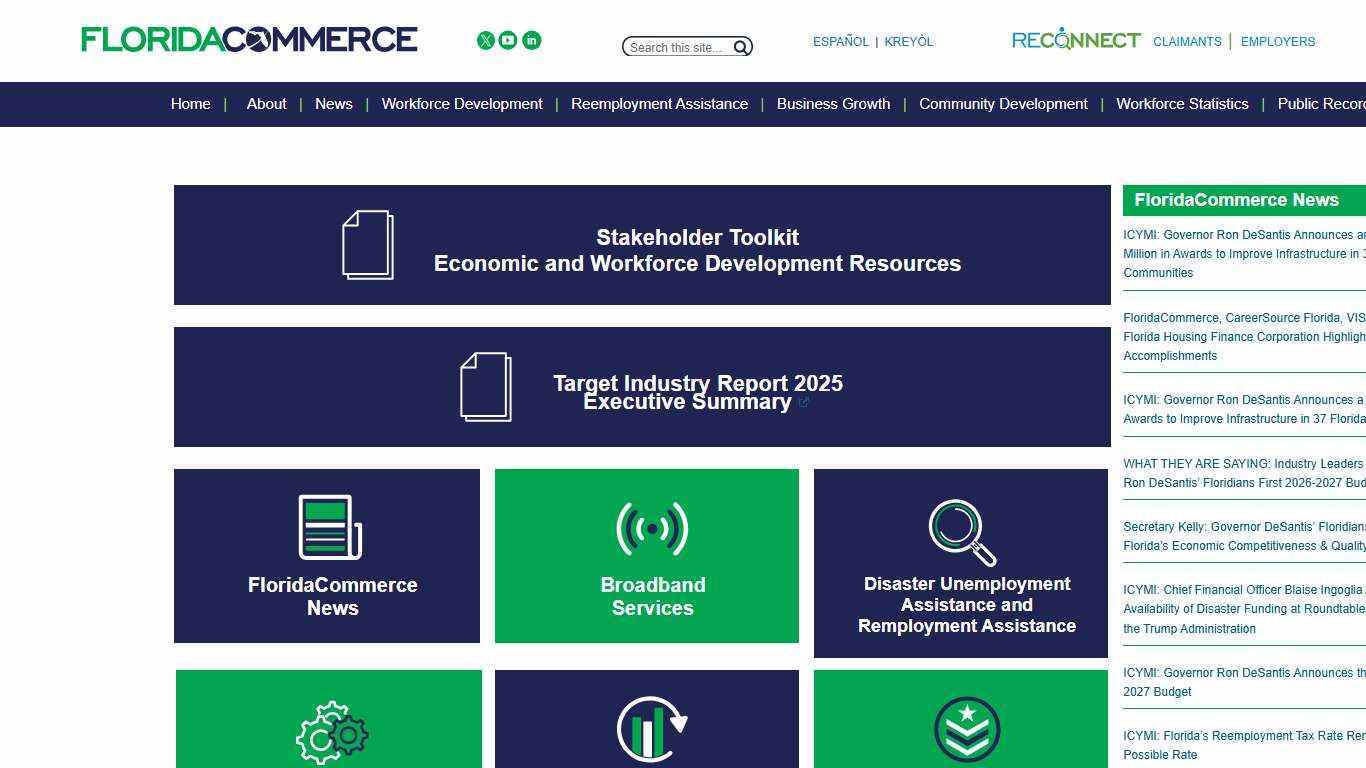This screenshot has height=768, width=1366.
Task: Select the About menu item
Action: point(266,104)
